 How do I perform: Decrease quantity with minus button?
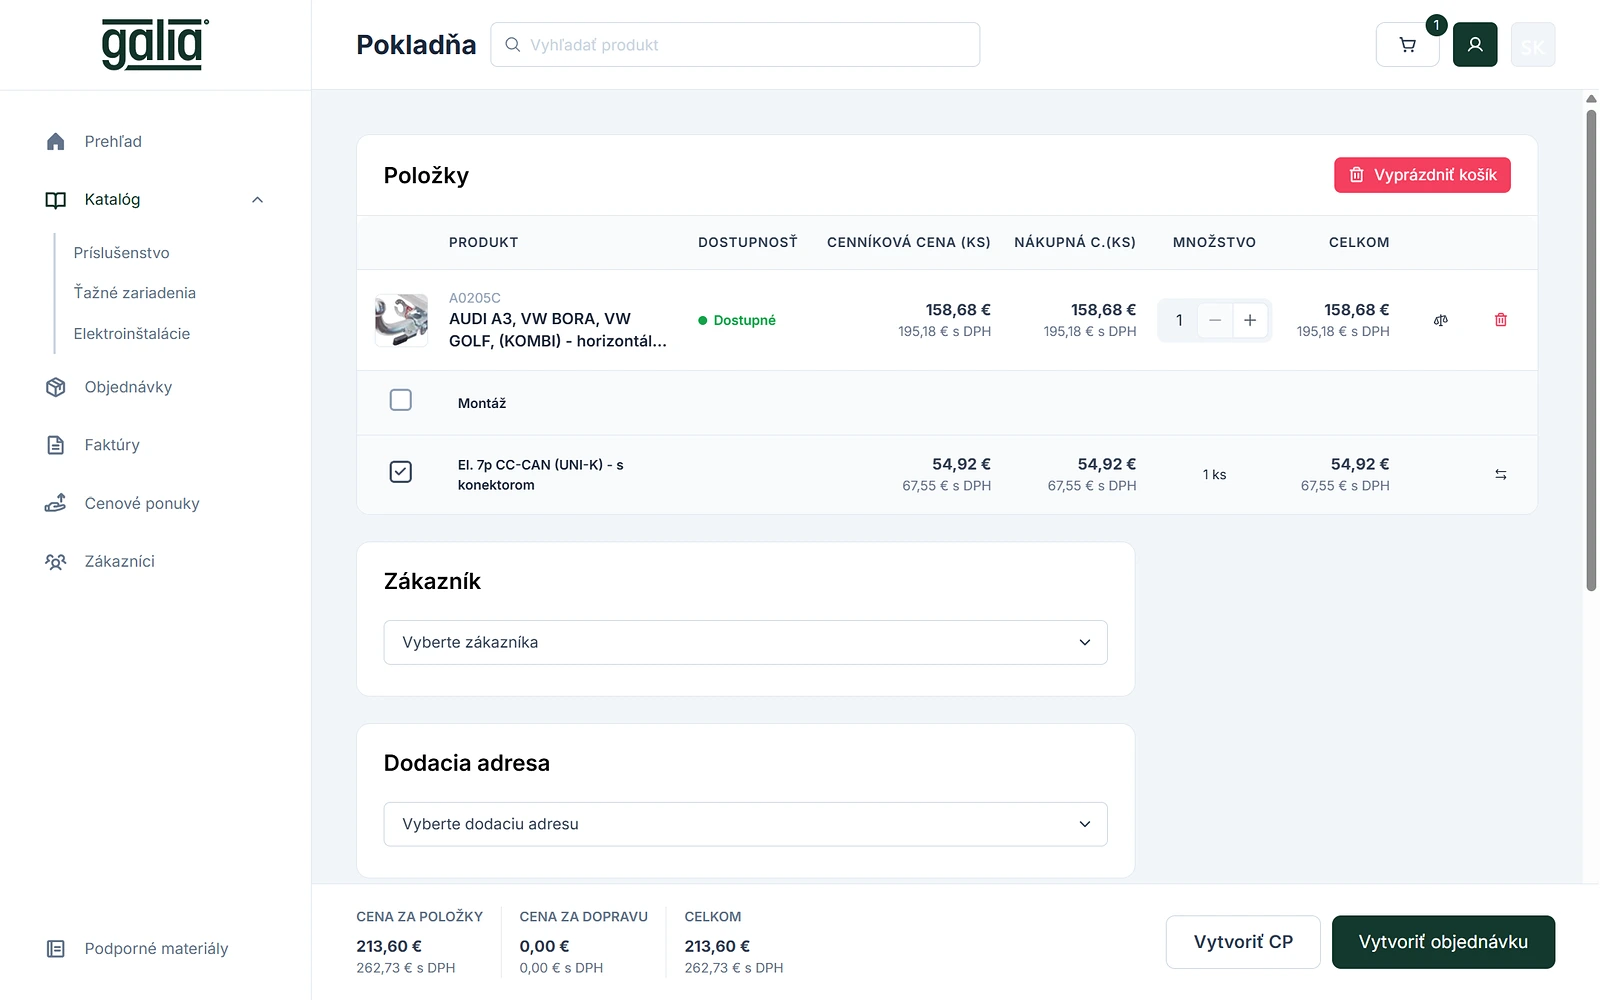point(1215,320)
